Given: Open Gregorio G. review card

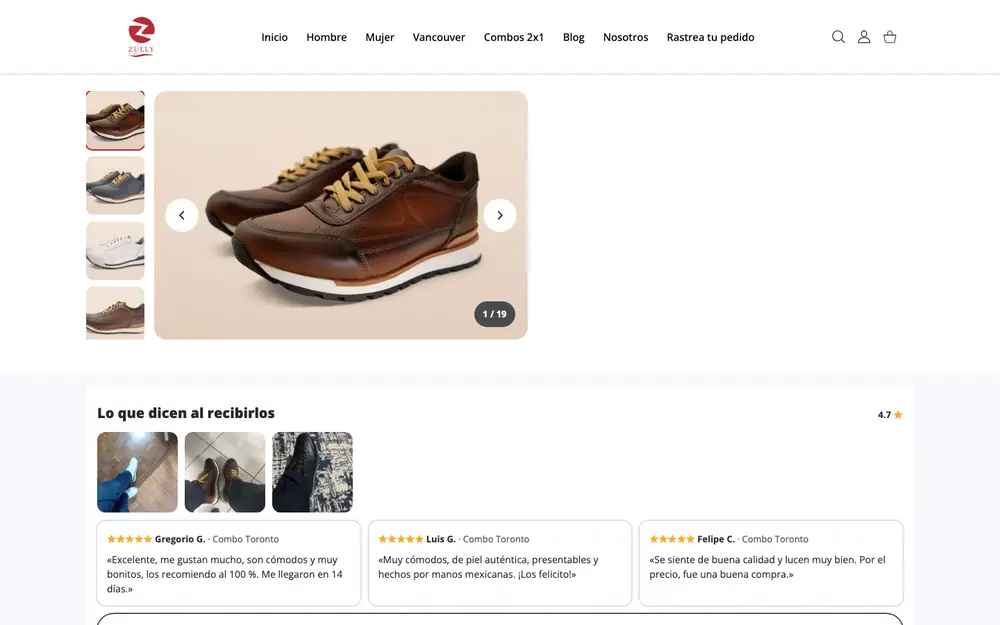Looking at the screenshot, I should click(228, 563).
